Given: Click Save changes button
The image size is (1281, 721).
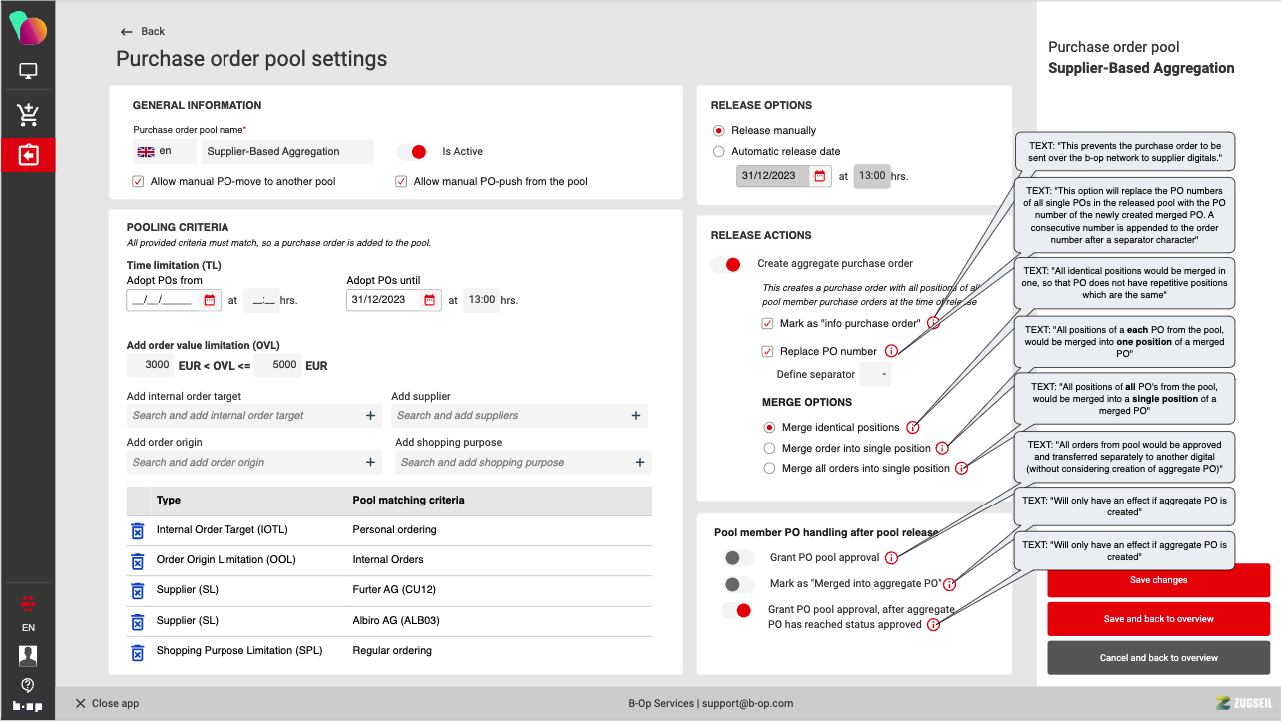Looking at the screenshot, I should click(x=1158, y=580).
